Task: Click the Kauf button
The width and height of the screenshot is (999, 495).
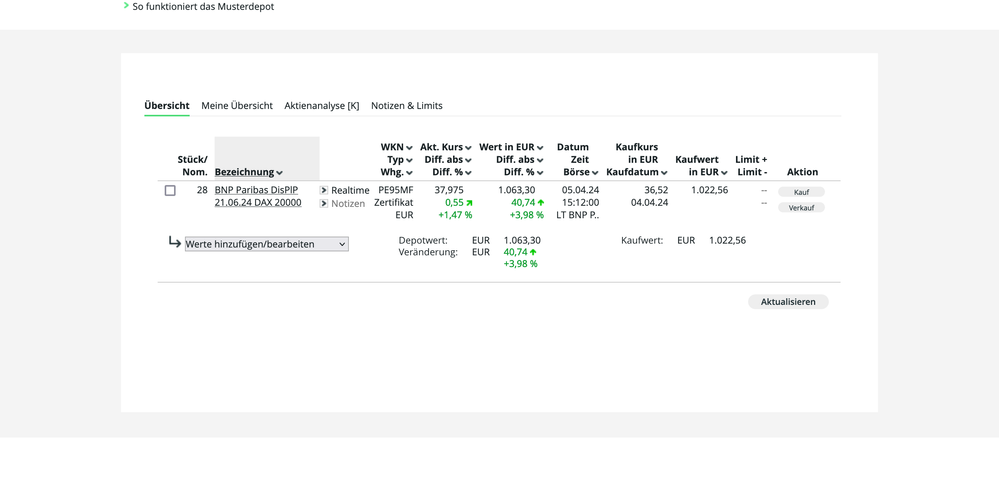Action: click(801, 192)
